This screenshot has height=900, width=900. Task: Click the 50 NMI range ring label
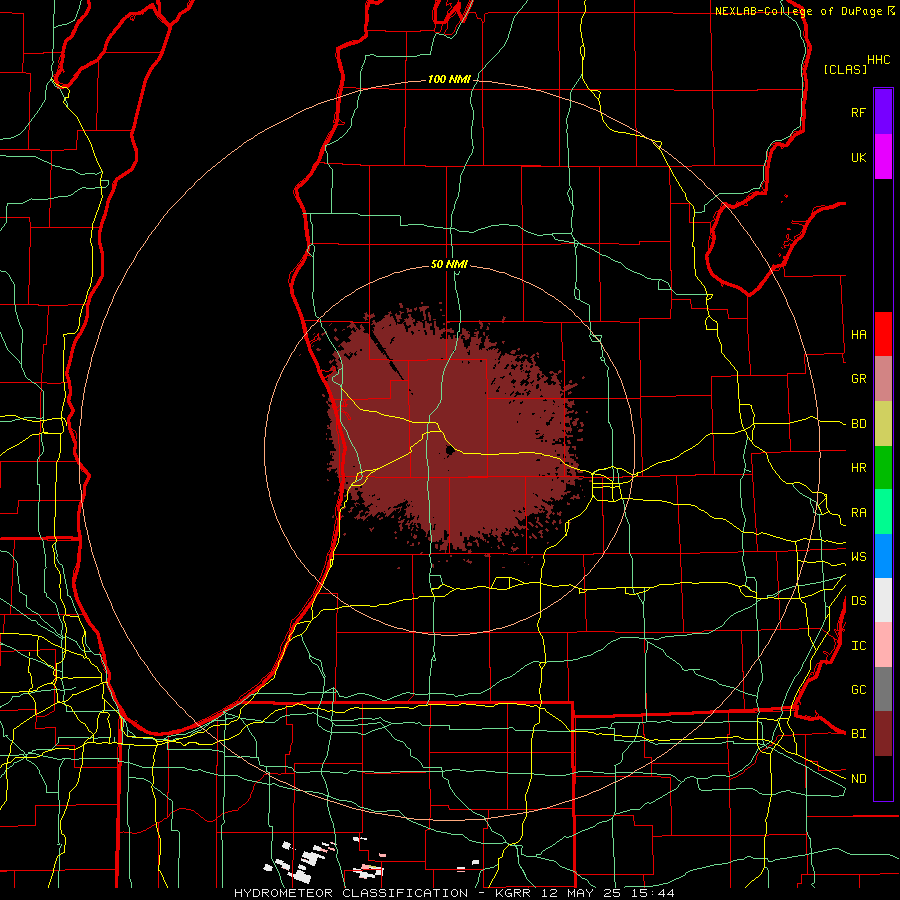[x=449, y=265]
